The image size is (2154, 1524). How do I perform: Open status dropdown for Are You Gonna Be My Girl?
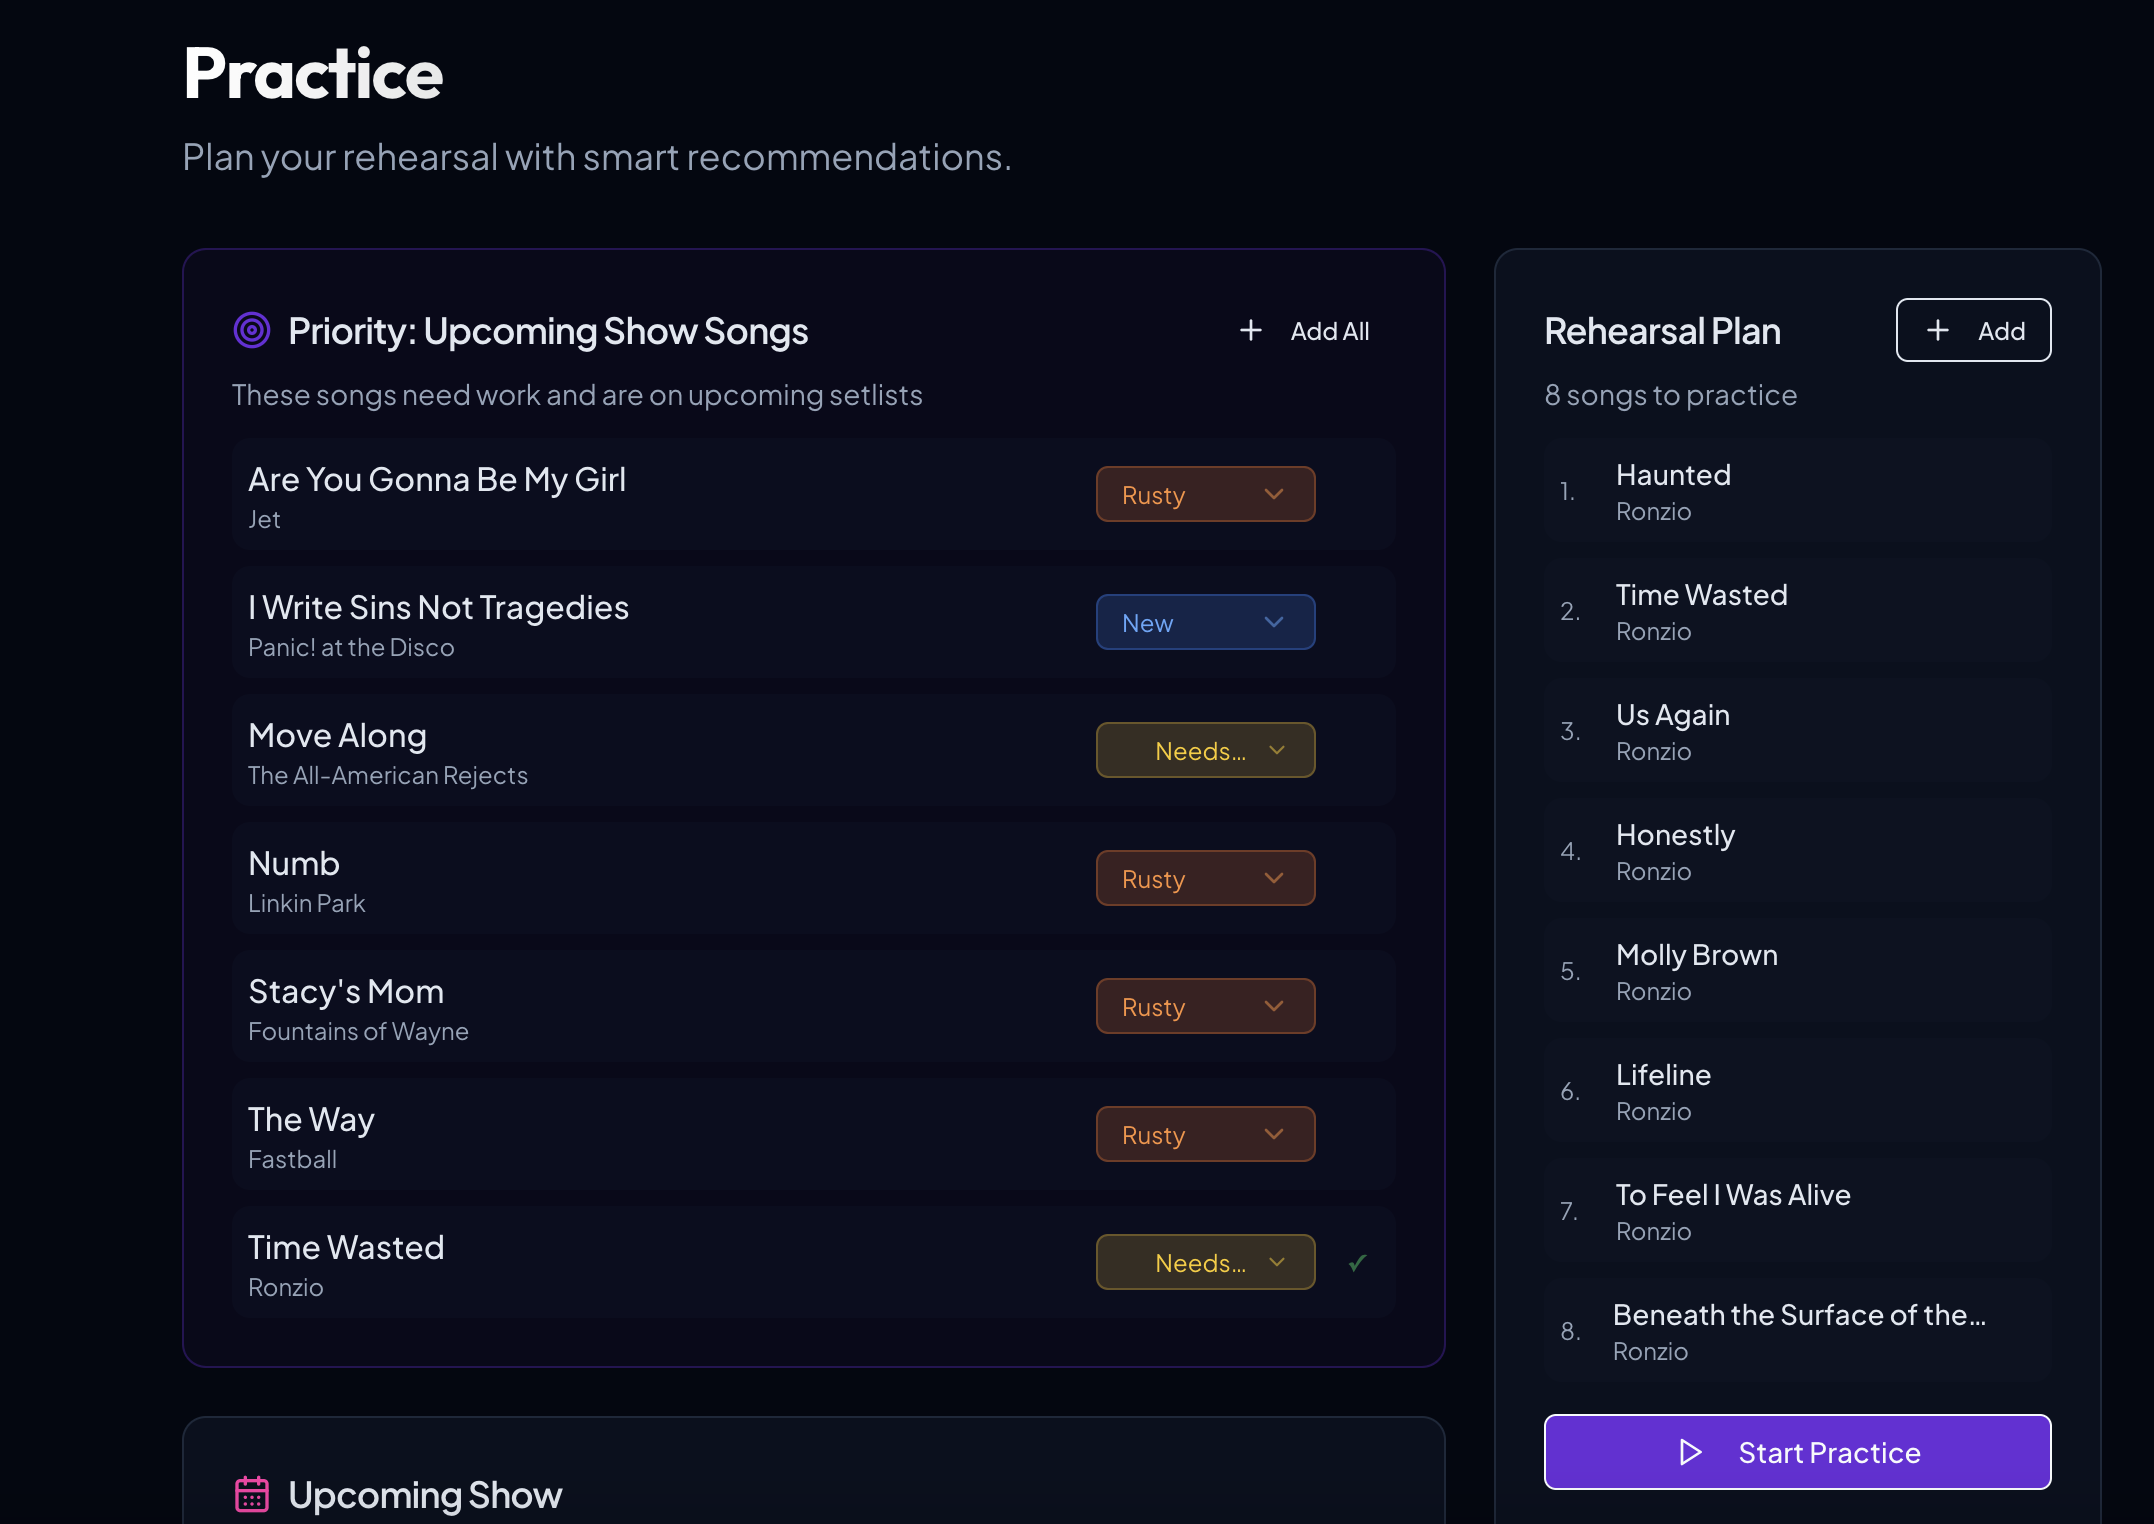pos(1205,493)
